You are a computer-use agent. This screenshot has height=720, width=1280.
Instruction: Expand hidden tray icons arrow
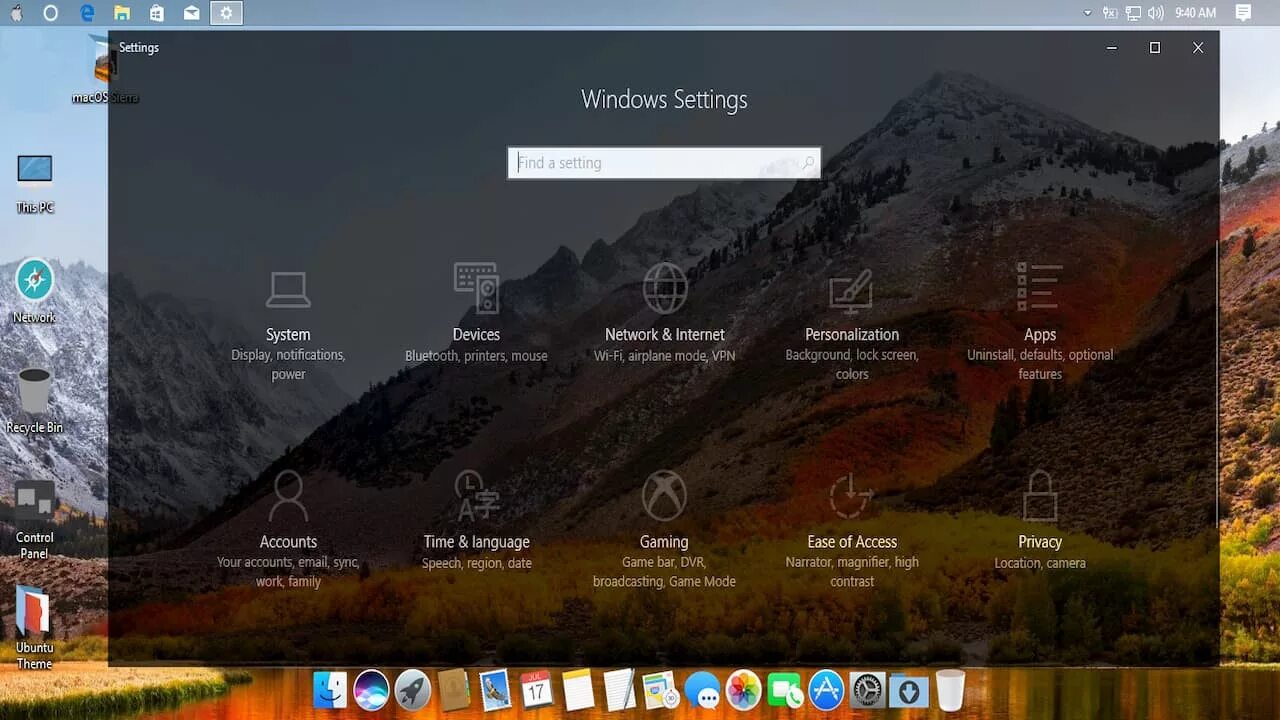[1088, 13]
